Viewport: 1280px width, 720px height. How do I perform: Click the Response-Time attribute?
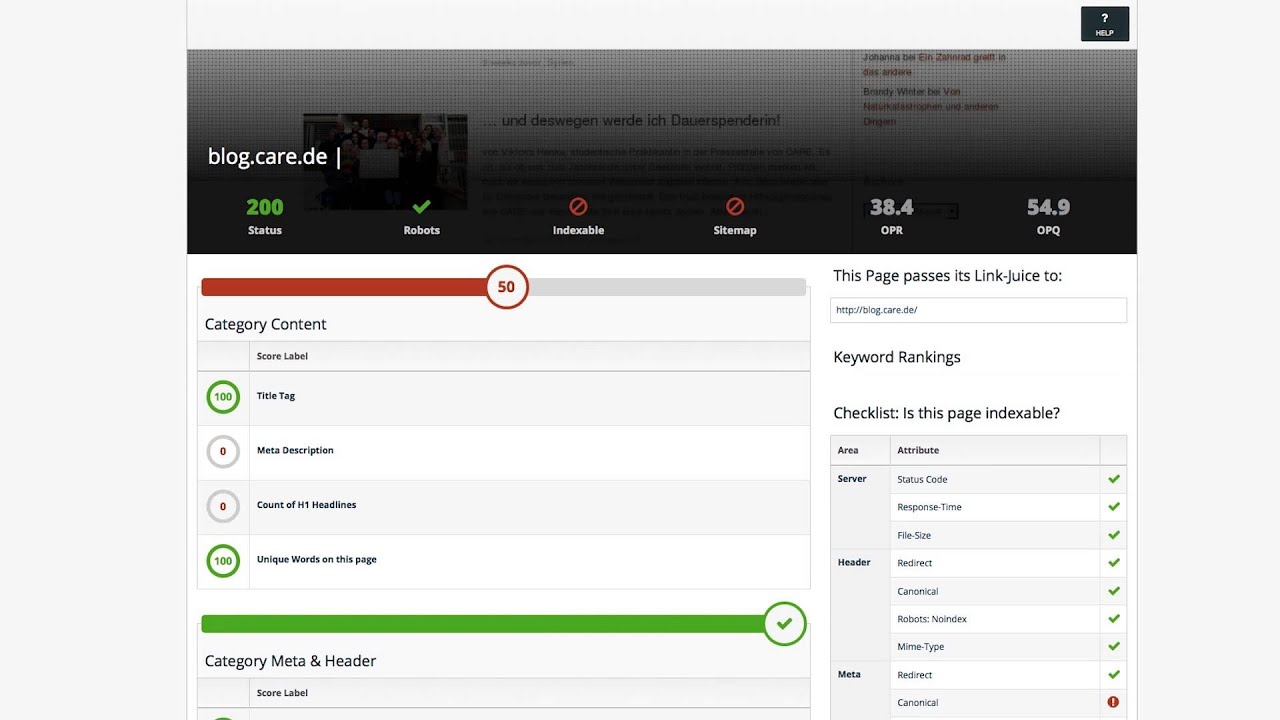click(929, 507)
